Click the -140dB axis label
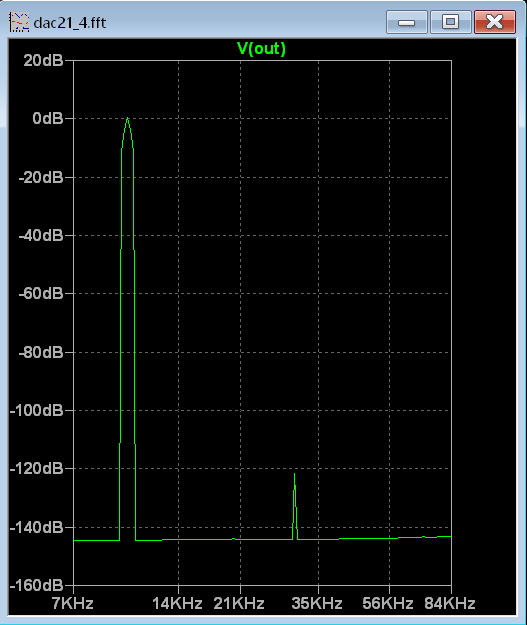Image resolution: width=527 pixels, height=625 pixels. 37,528
